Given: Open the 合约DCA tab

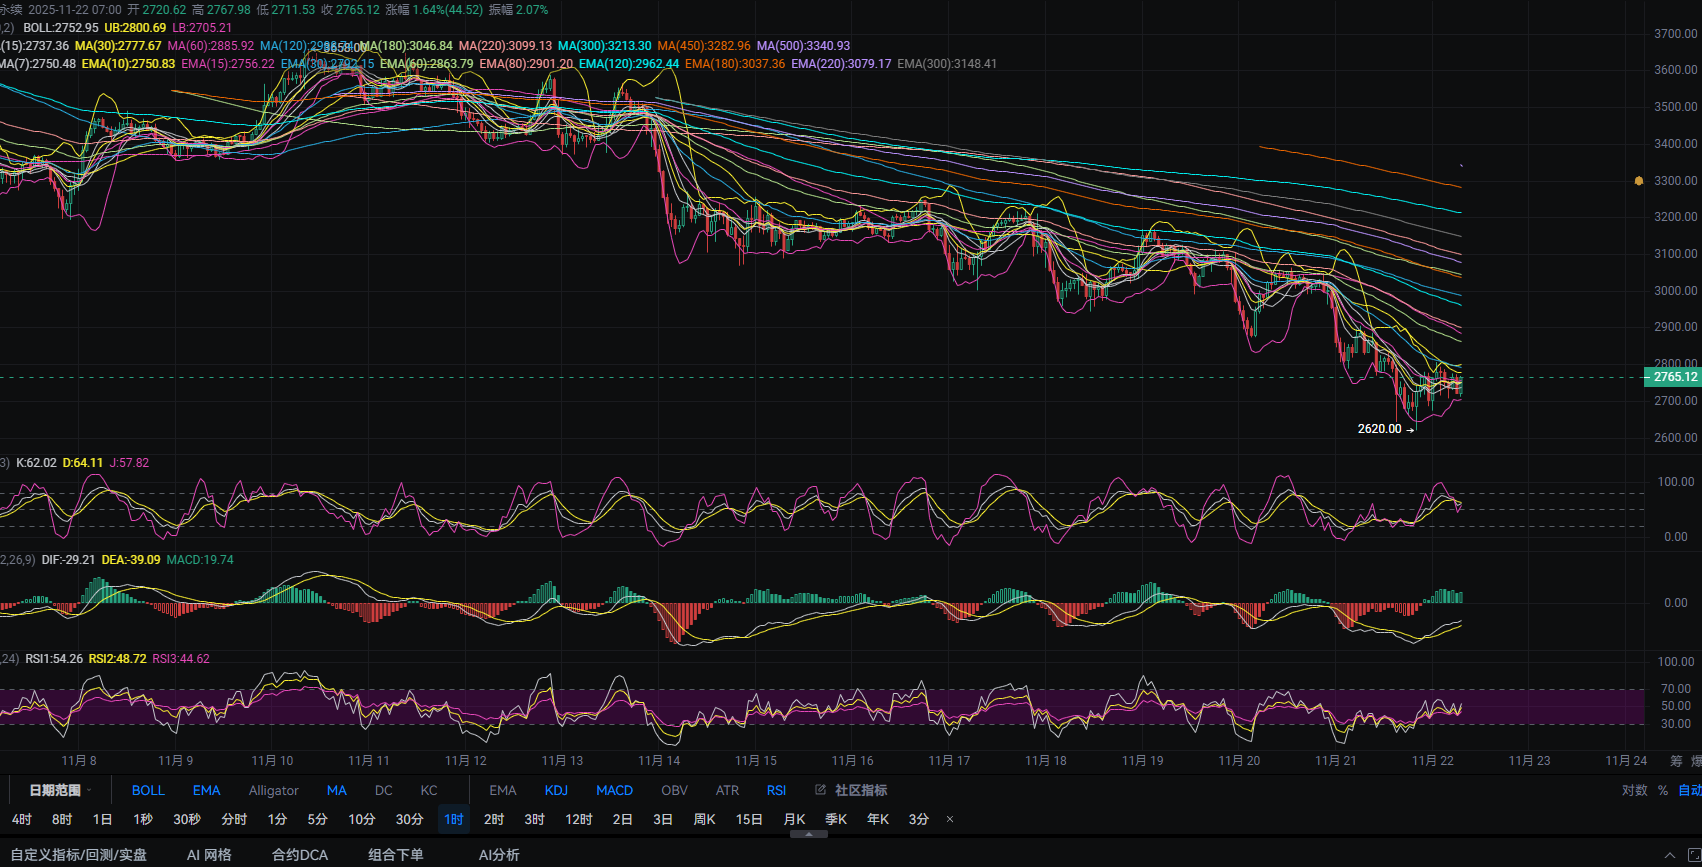Looking at the screenshot, I should point(299,855).
